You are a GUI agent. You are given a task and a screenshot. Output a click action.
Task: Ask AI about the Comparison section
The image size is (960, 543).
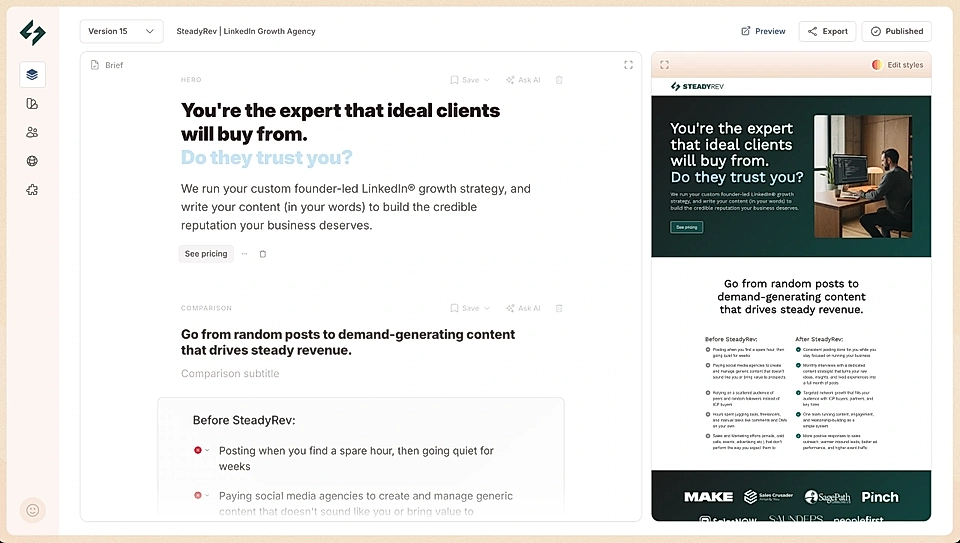[523, 309]
